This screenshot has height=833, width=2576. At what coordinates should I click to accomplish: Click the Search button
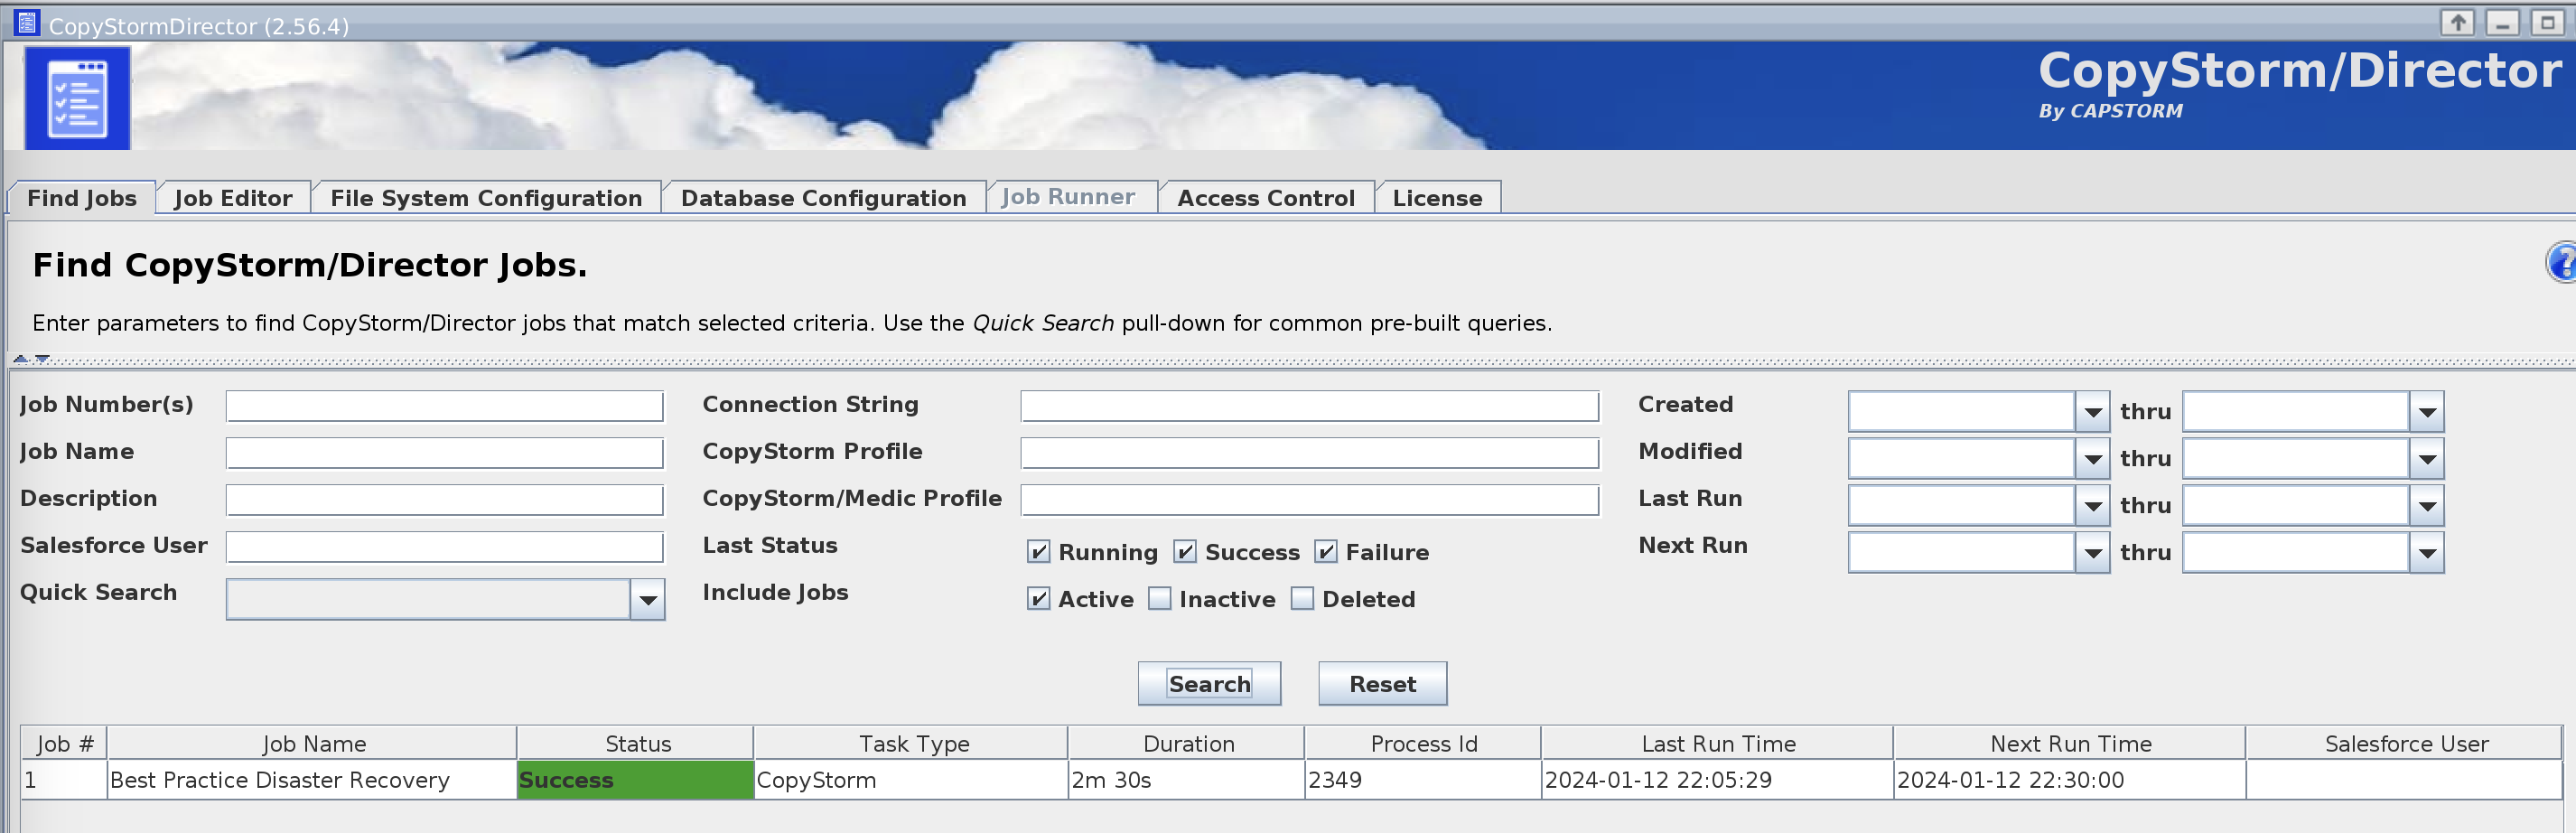pyautogui.click(x=1209, y=683)
